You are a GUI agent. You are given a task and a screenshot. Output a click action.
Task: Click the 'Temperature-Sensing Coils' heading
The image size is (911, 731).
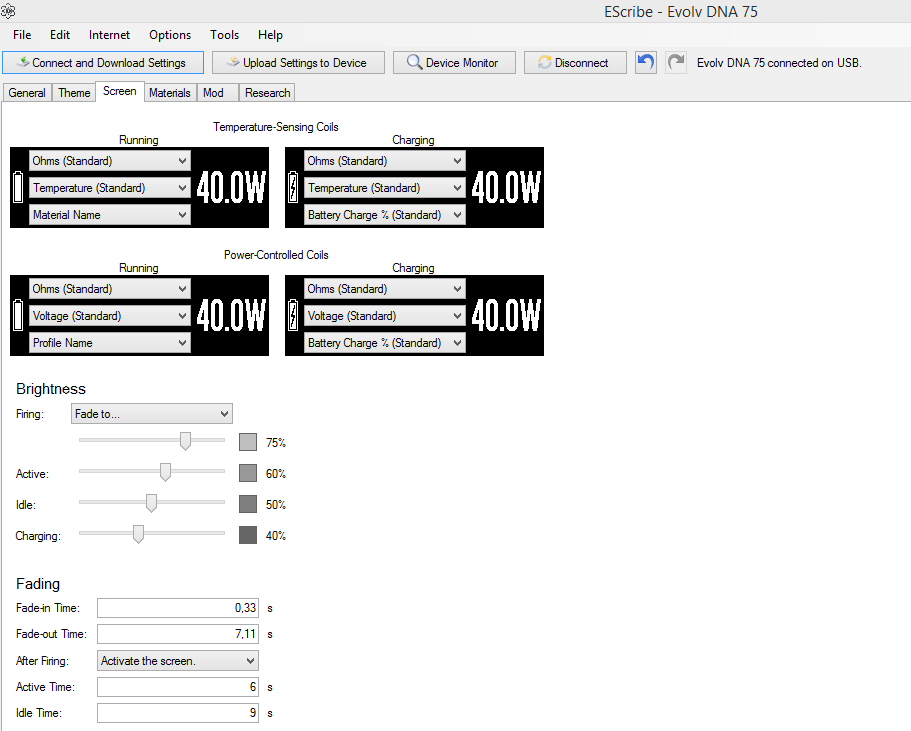(276, 127)
